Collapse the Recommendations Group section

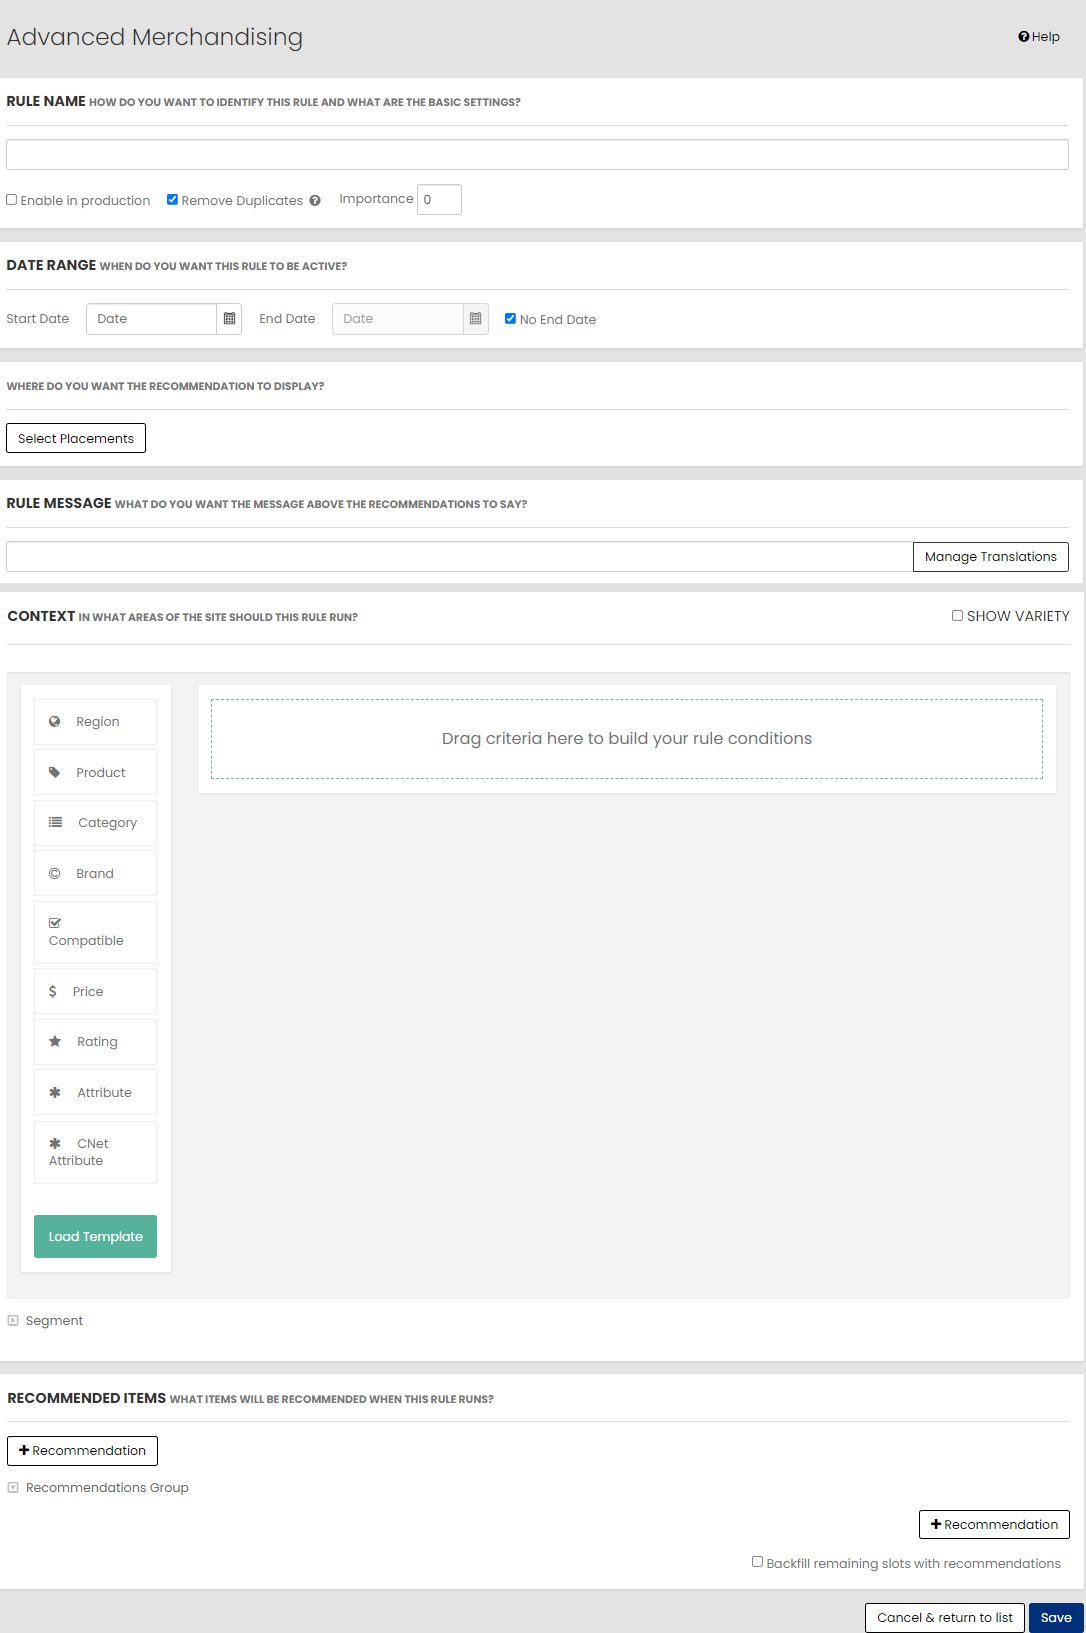point(13,1487)
